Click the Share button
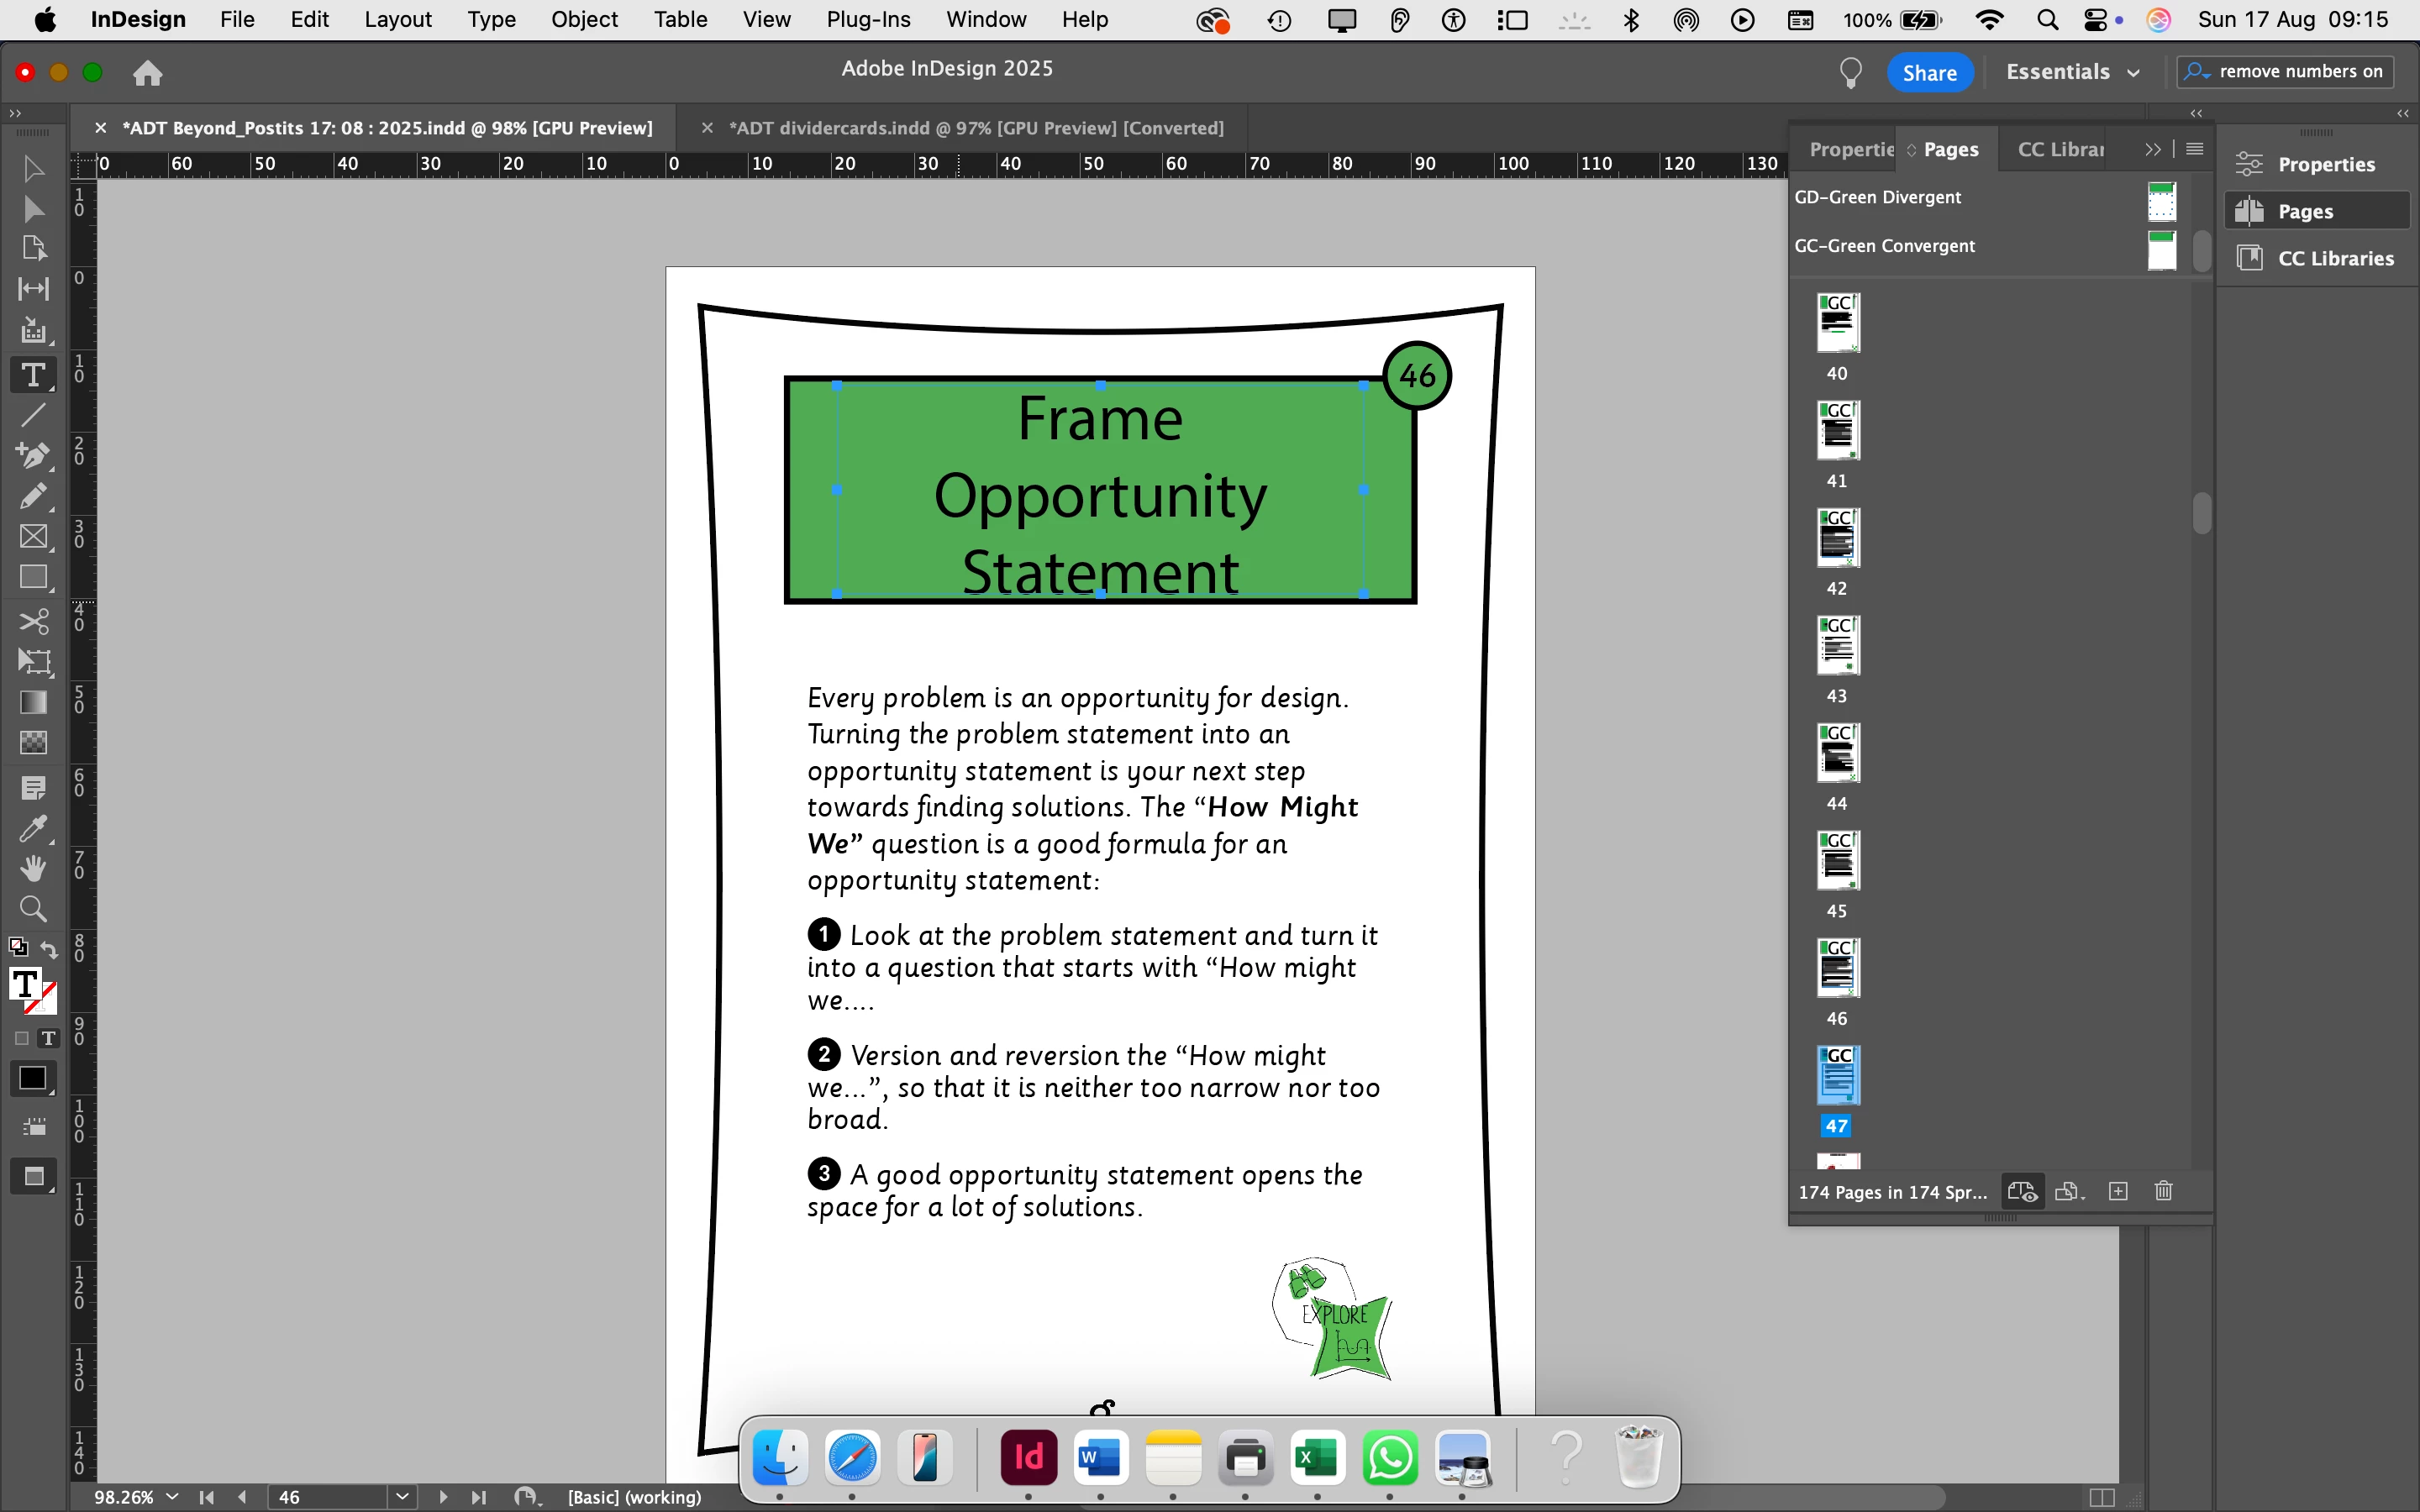 [1929, 72]
